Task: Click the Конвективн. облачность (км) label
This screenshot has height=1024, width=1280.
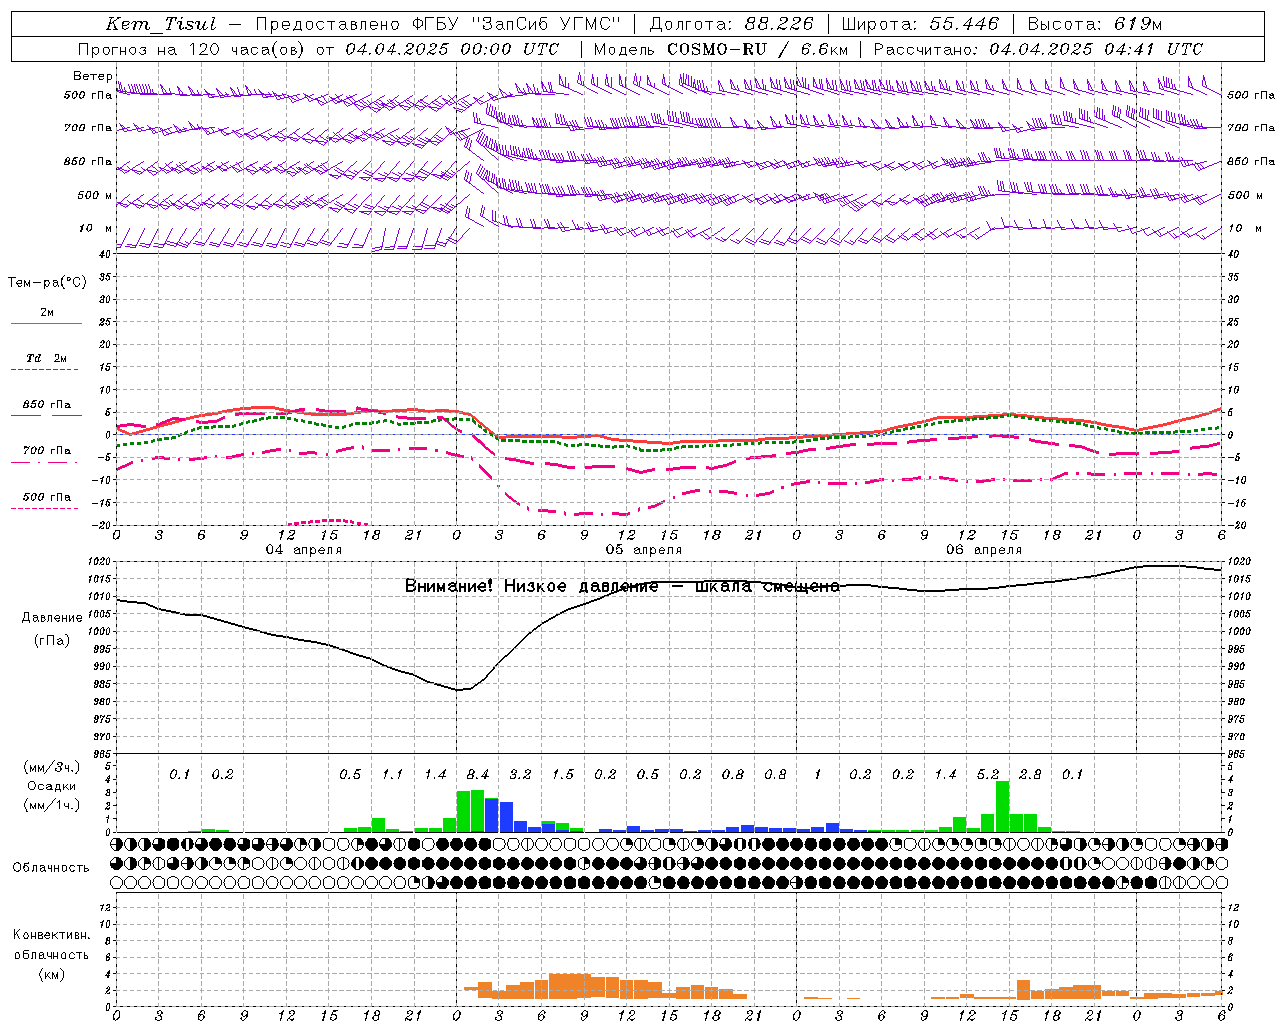Action: [51, 954]
